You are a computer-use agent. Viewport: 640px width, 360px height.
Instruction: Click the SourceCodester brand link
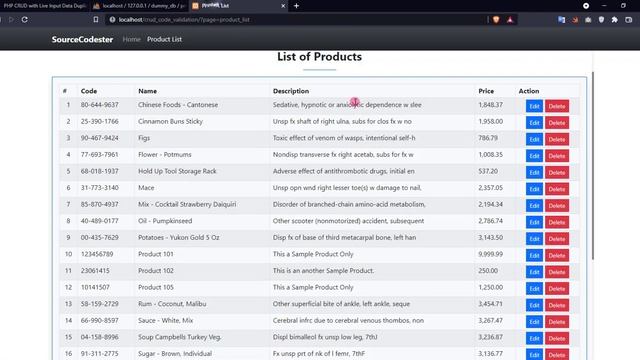(82, 39)
